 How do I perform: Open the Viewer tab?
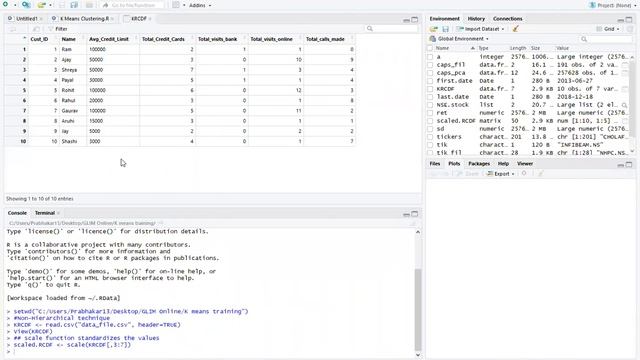pos(525,164)
